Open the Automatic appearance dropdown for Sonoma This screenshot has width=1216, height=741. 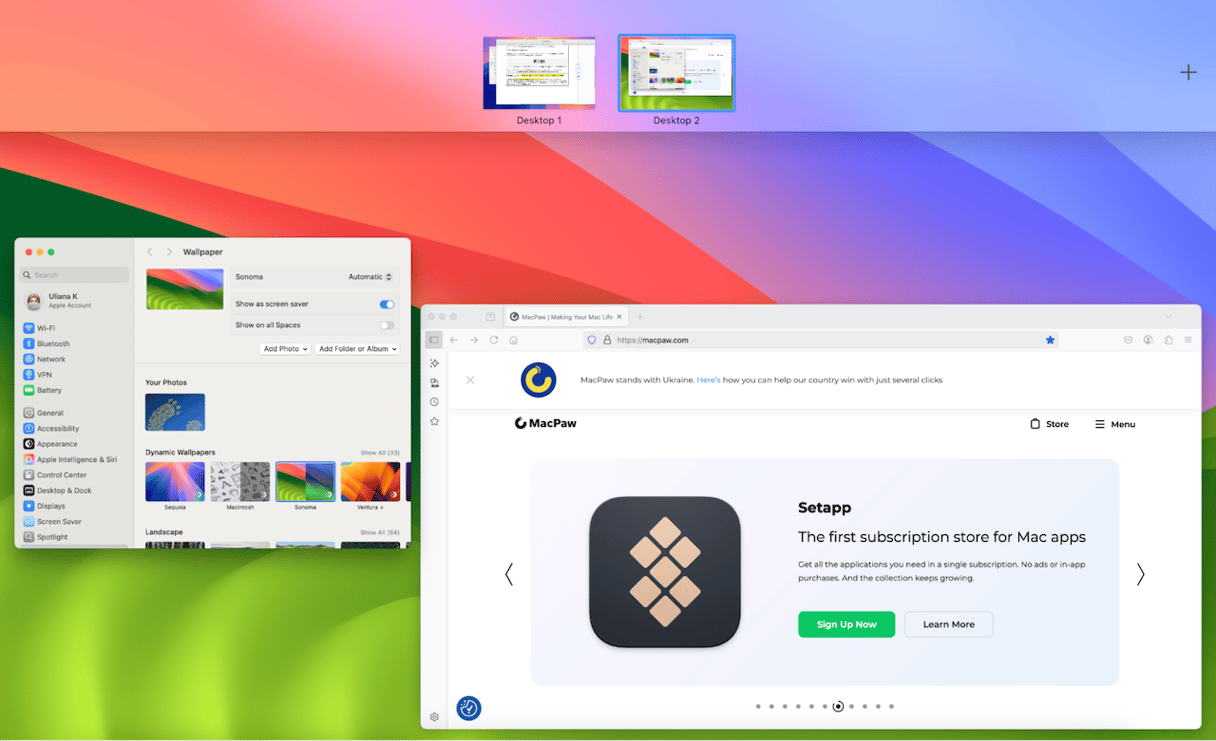[370, 277]
